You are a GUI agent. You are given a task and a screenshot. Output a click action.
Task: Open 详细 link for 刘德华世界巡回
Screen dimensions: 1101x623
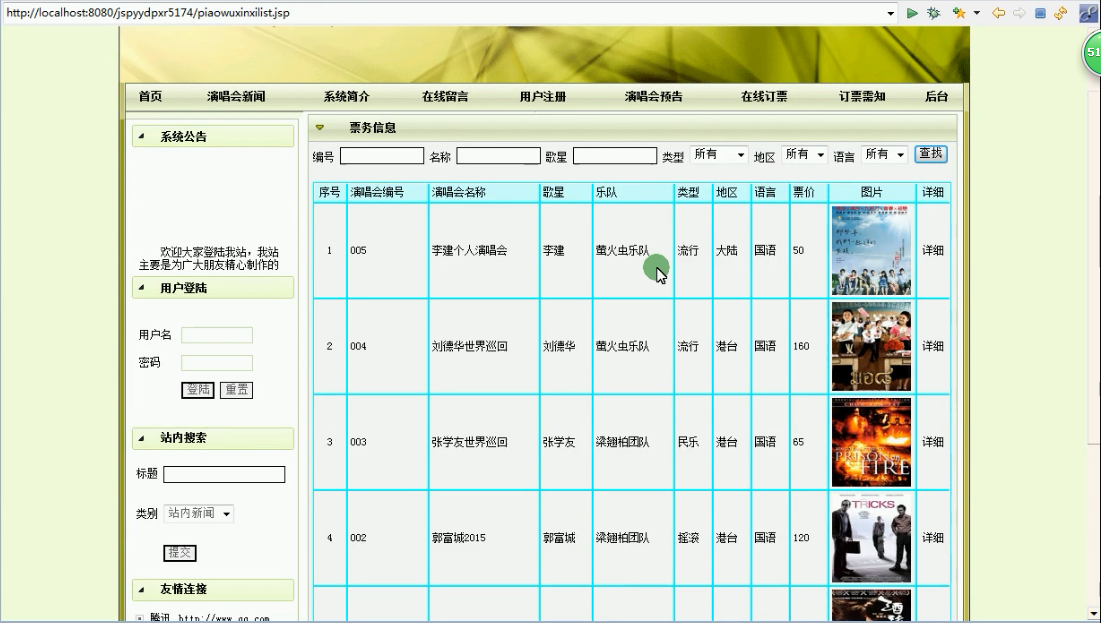pyautogui.click(x=932, y=346)
